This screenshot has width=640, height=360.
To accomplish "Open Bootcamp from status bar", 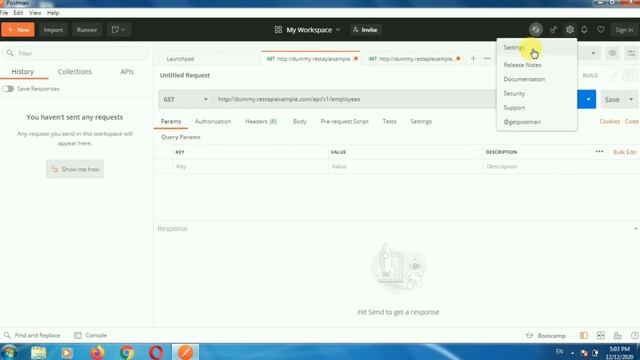I will point(546,336).
